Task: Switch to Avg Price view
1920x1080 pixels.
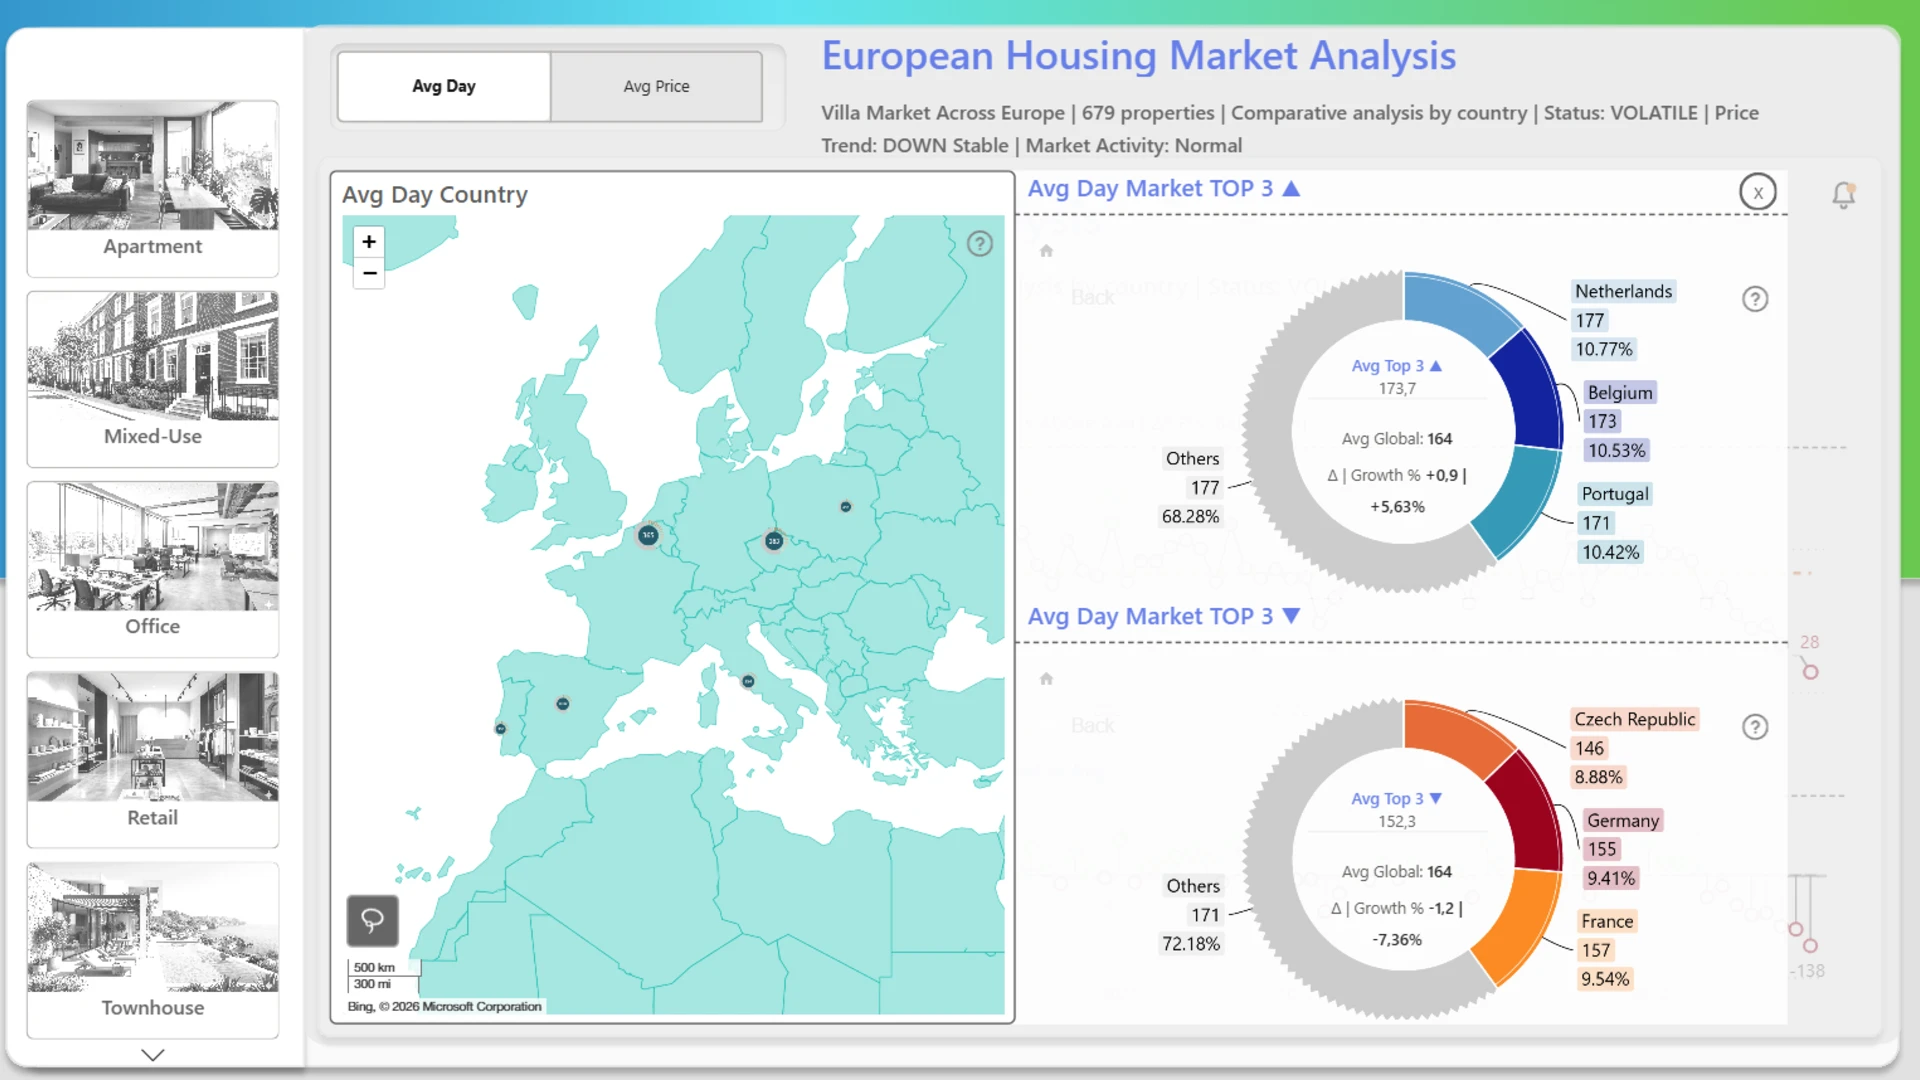Action: [656, 87]
